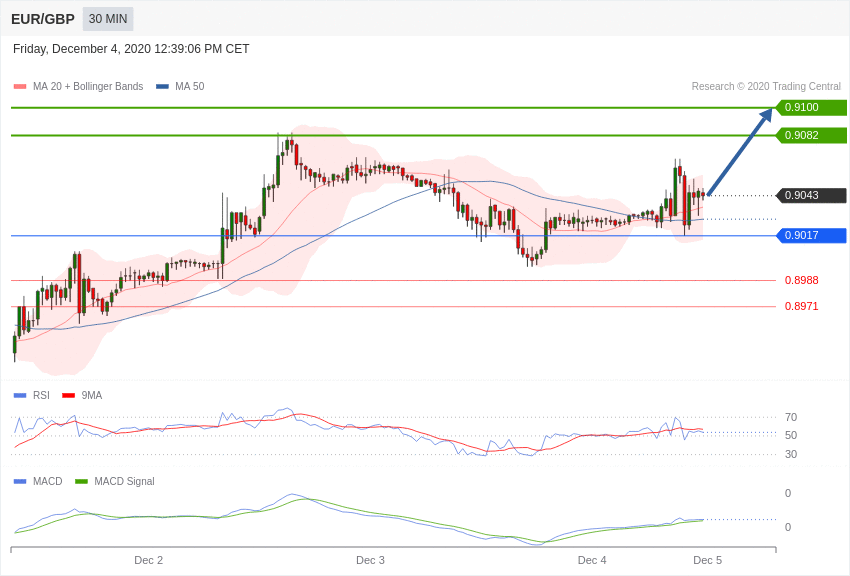
Task: Click the EUR/GBP pair title
Action: click(x=43, y=19)
